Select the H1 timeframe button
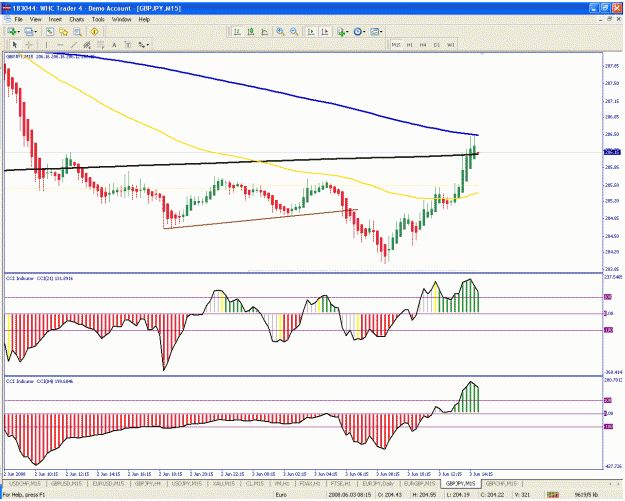The height and width of the screenshot is (501, 625). pyautogui.click(x=409, y=45)
